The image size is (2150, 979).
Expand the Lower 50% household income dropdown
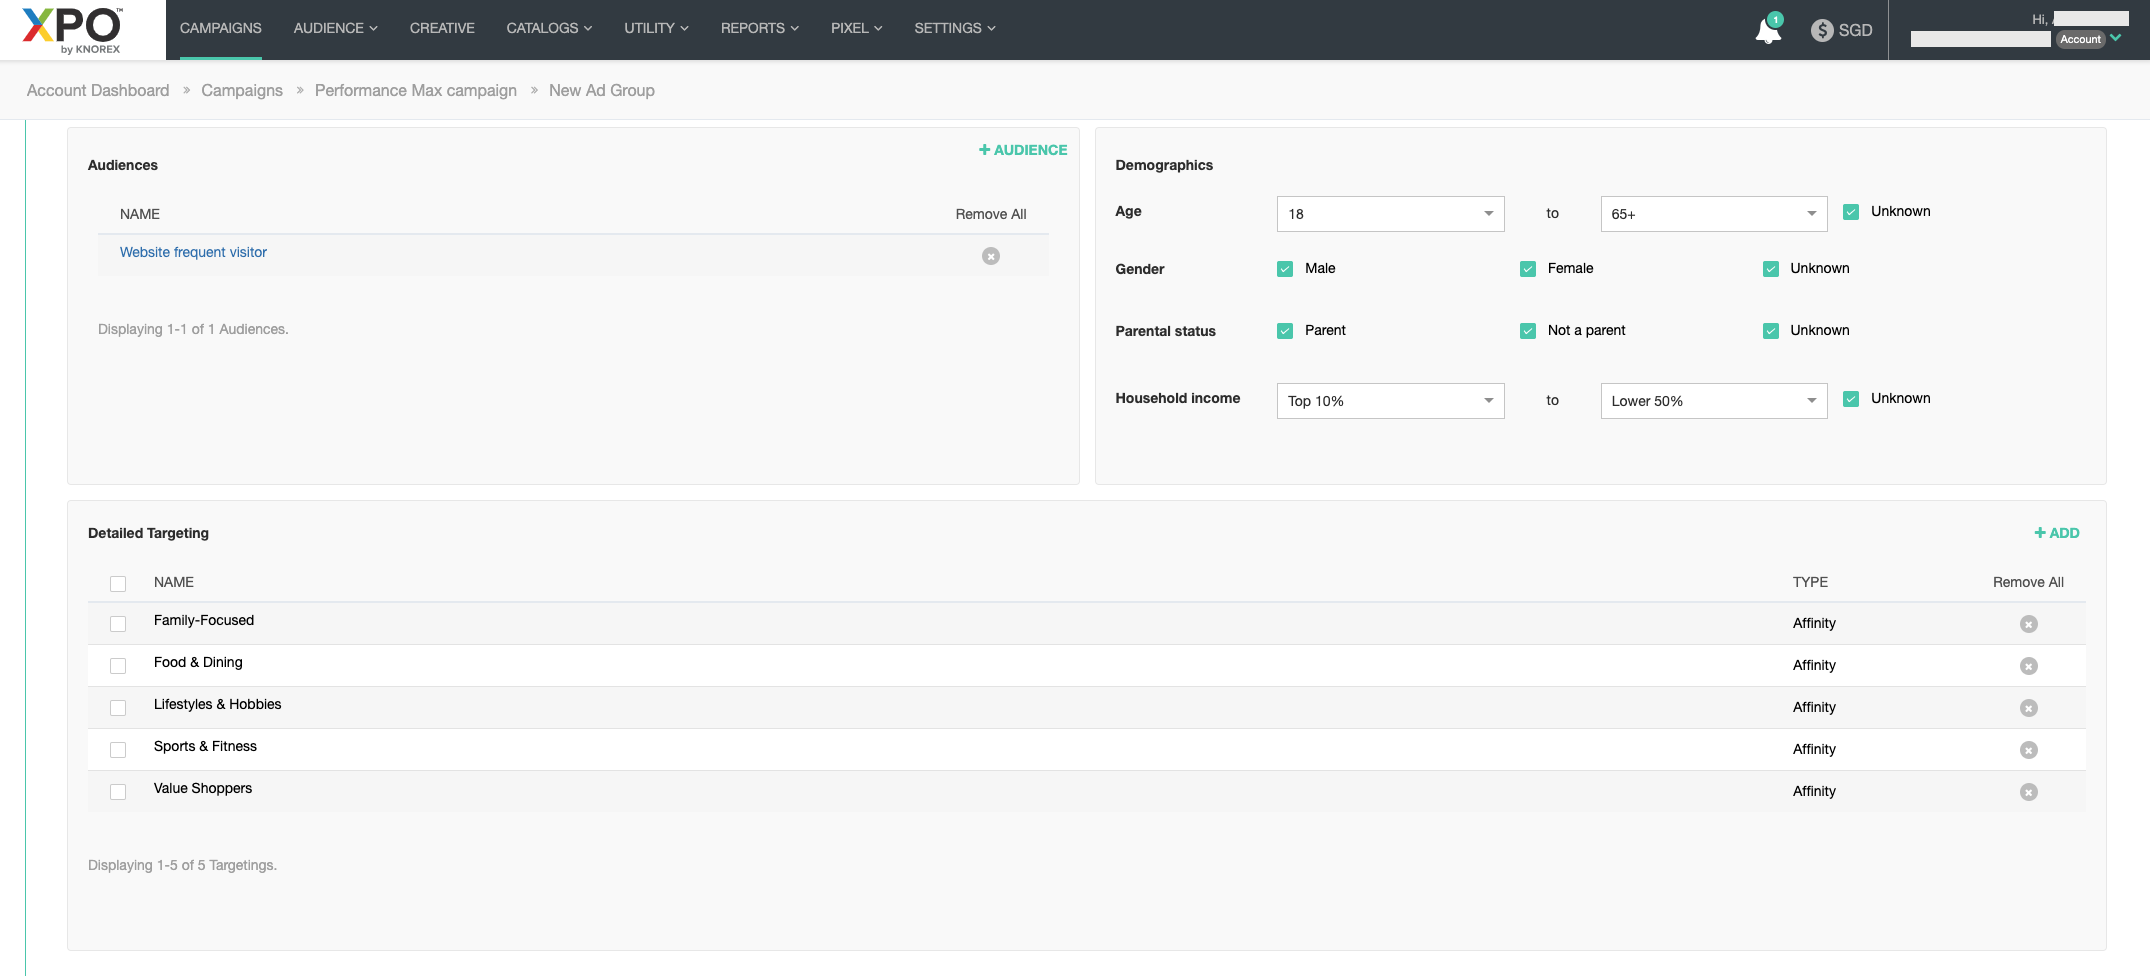click(1713, 401)
